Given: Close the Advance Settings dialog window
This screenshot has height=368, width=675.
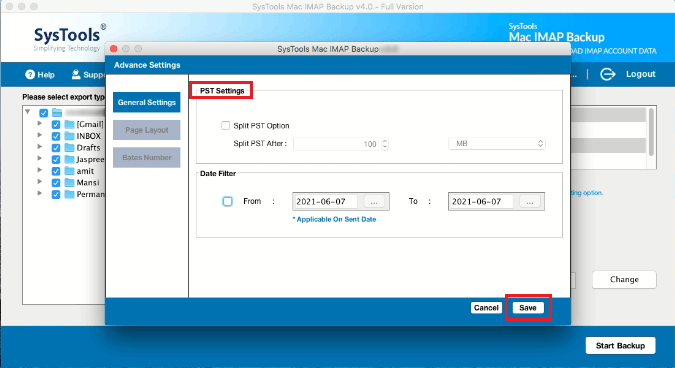Looking at the screenshot, I should click(x=114, y=49).
